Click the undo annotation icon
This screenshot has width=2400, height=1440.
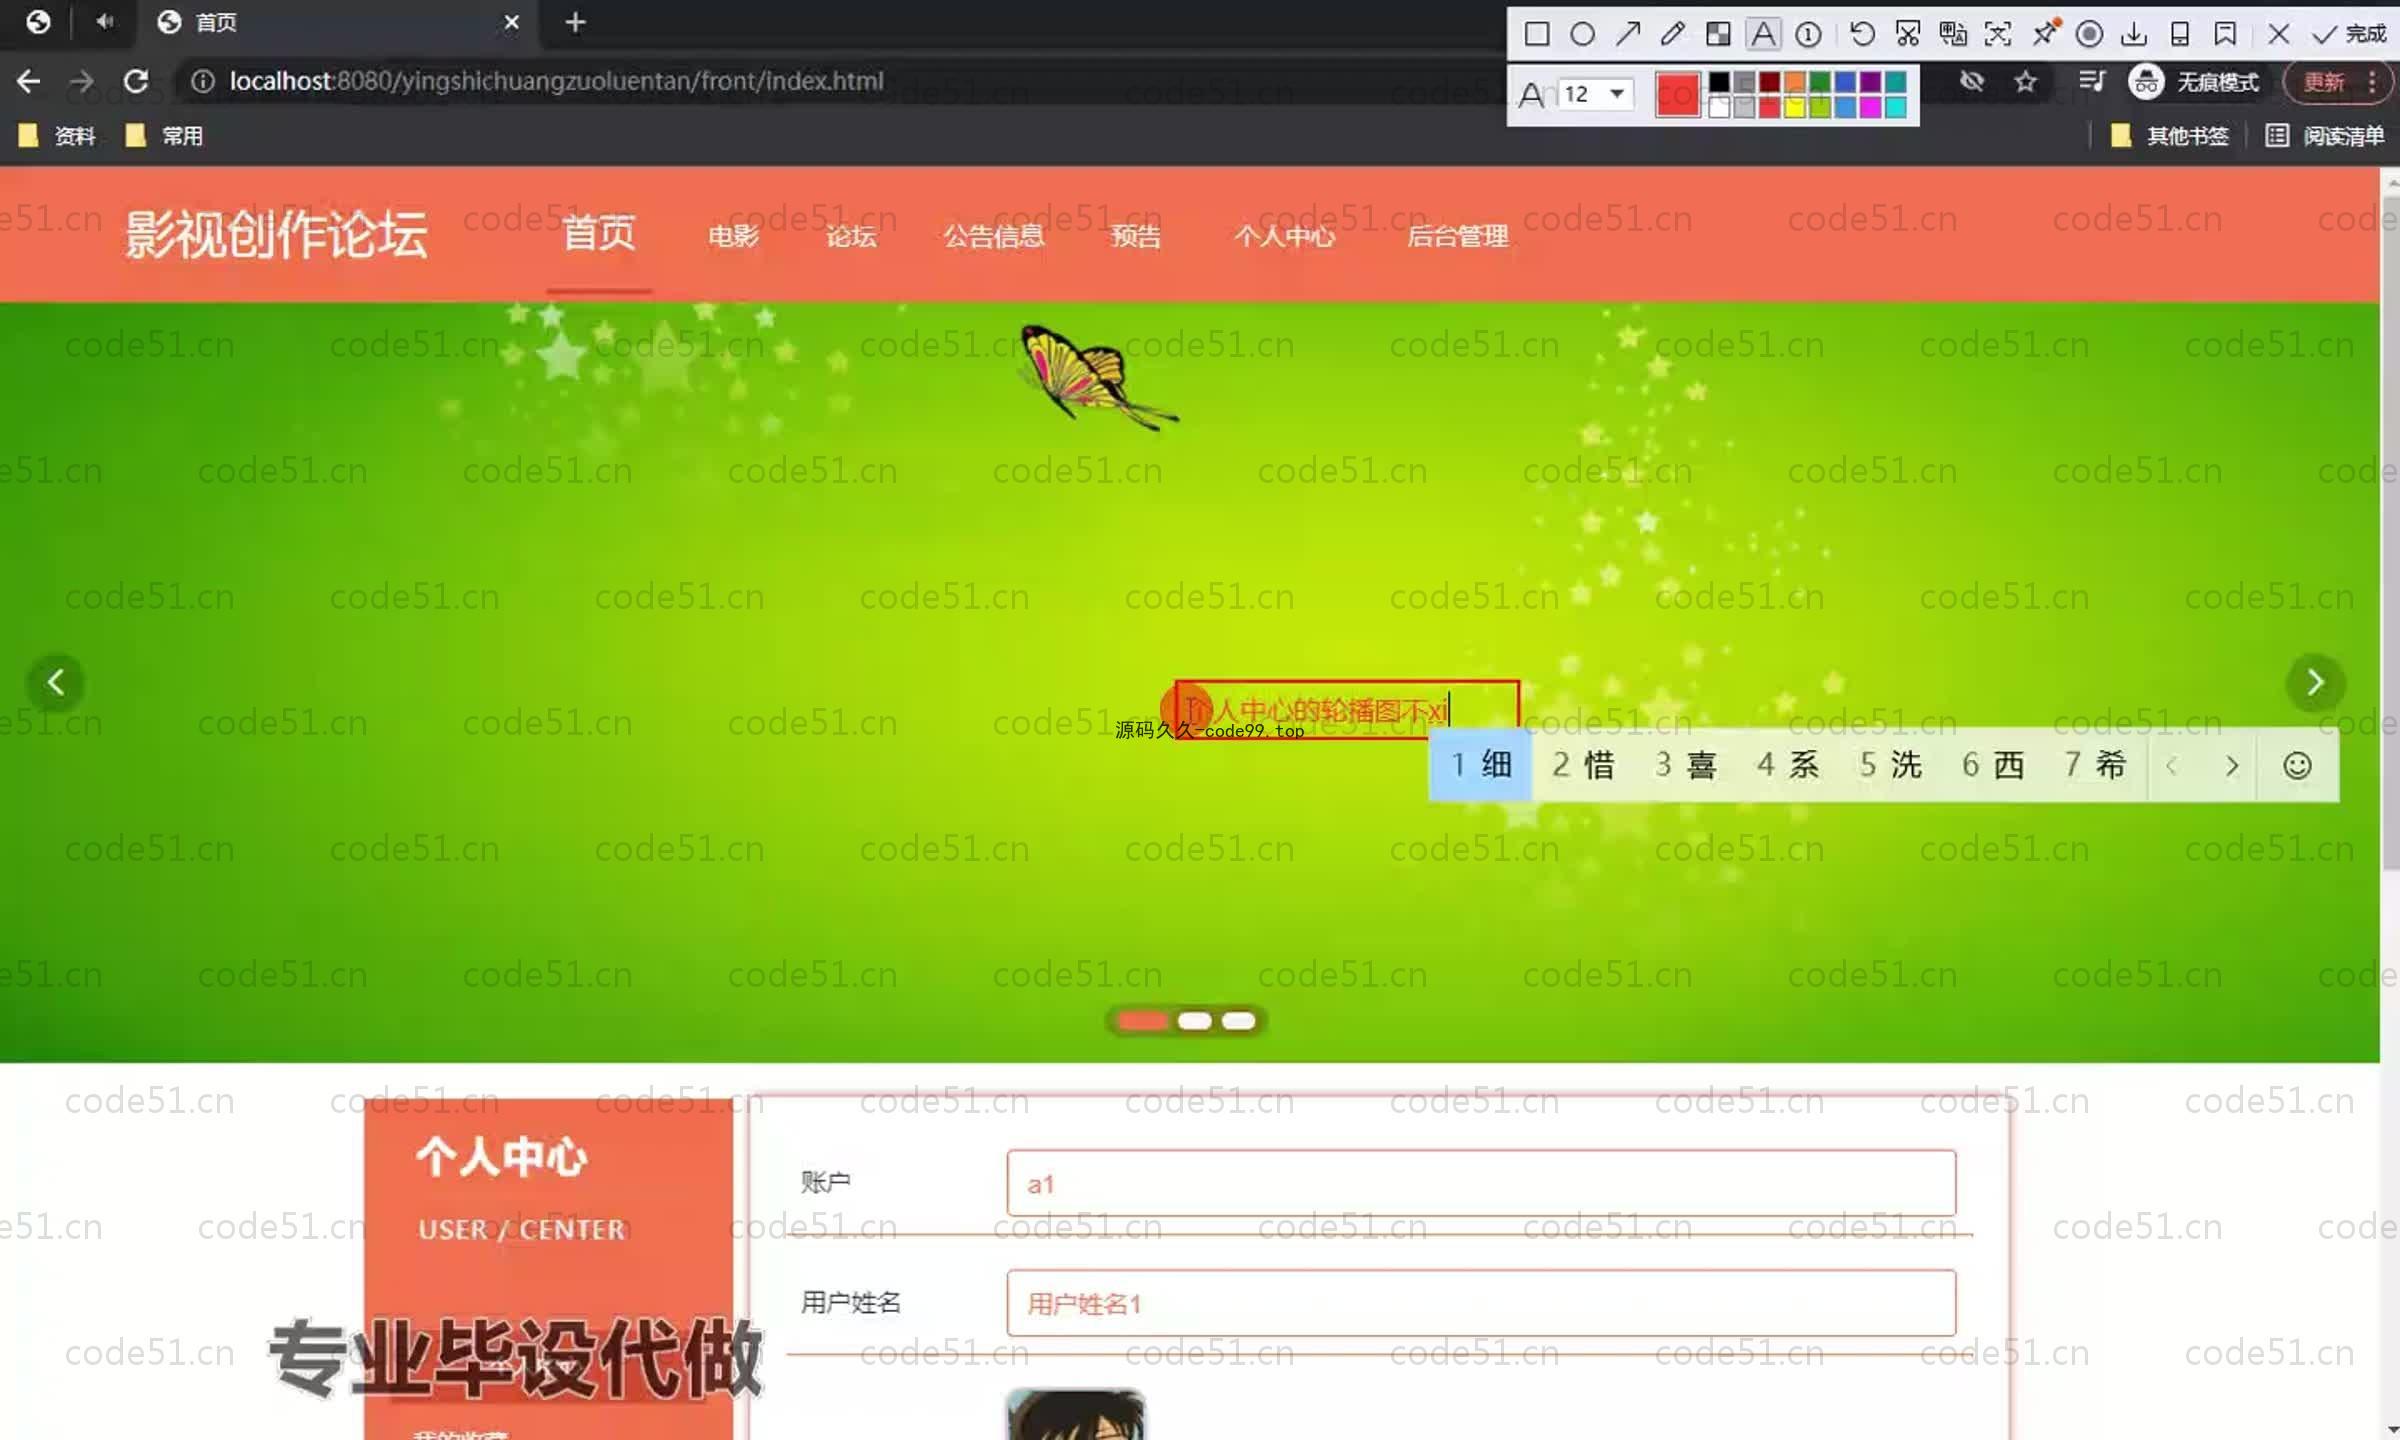pos(1861,35)
